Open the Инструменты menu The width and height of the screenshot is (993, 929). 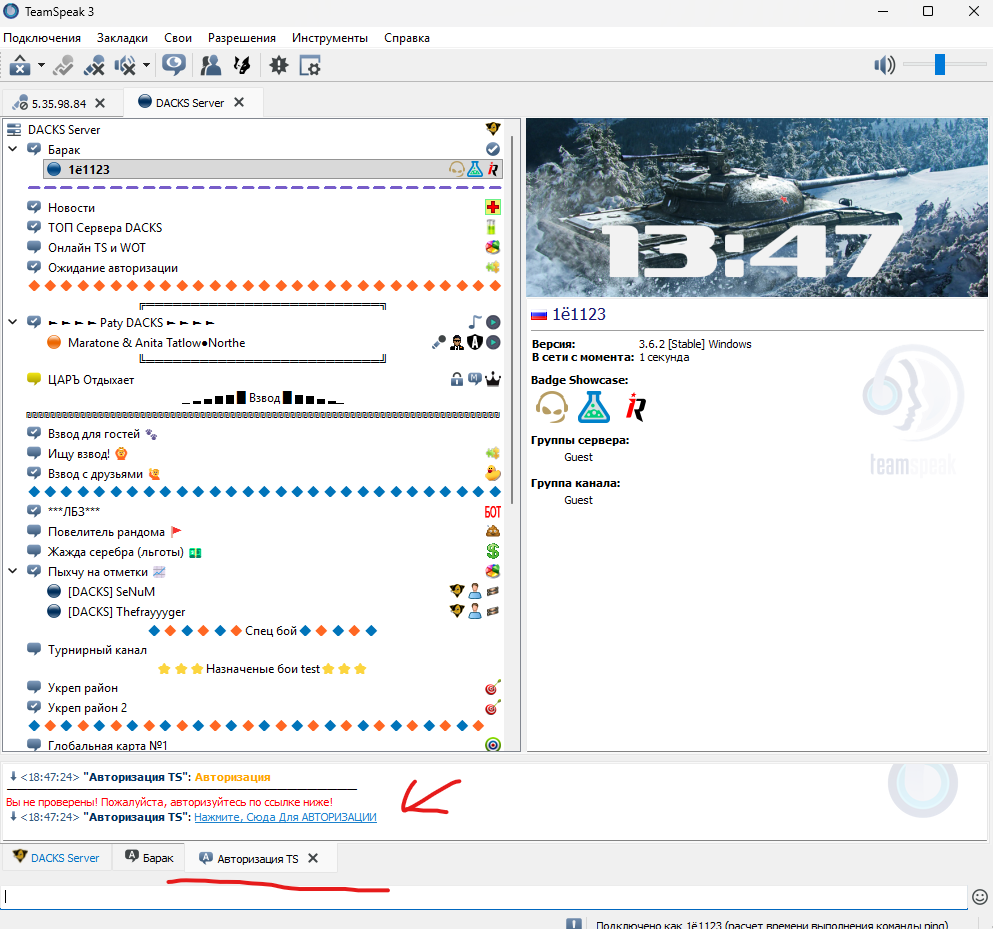[x=330, y=38]
